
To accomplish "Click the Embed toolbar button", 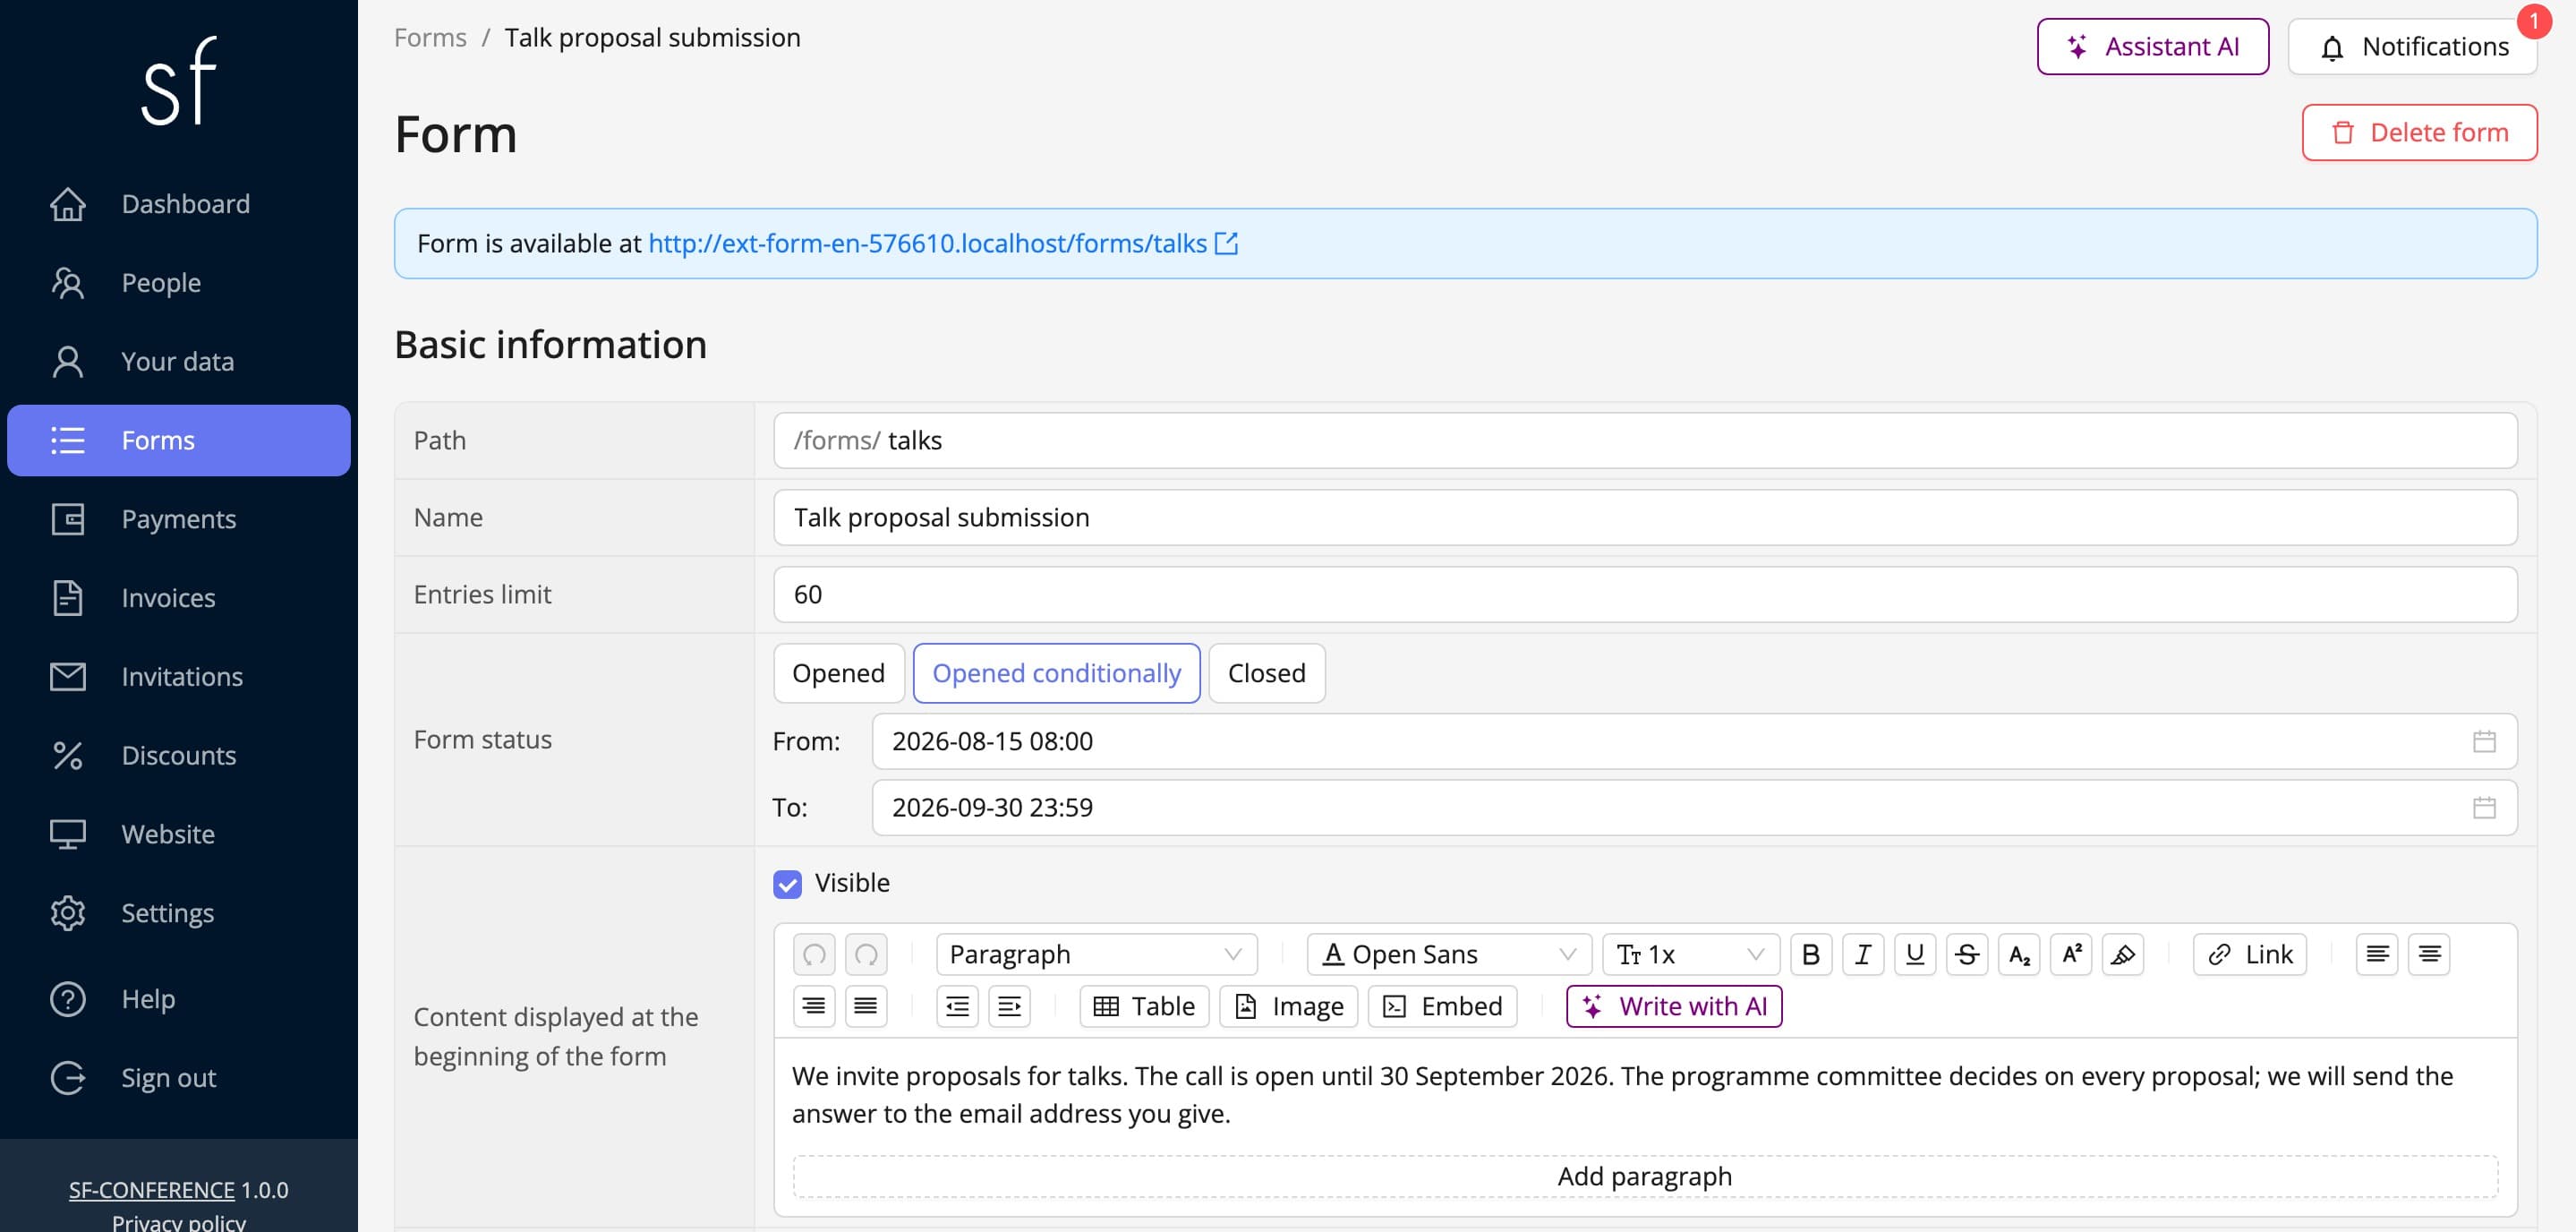I will (1442, 1006).
